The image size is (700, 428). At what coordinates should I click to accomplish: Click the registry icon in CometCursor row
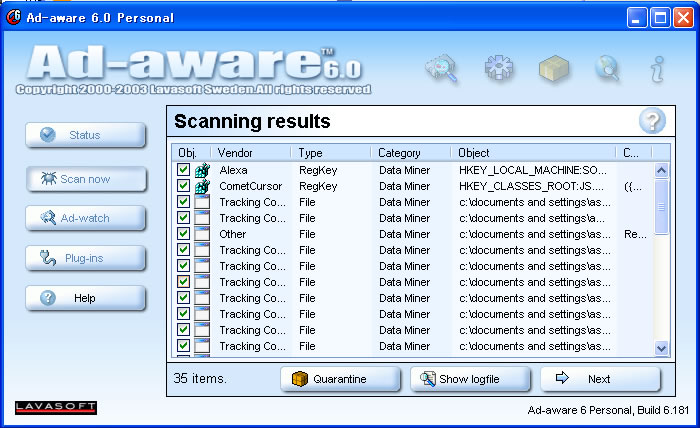[x=202, y=186]
